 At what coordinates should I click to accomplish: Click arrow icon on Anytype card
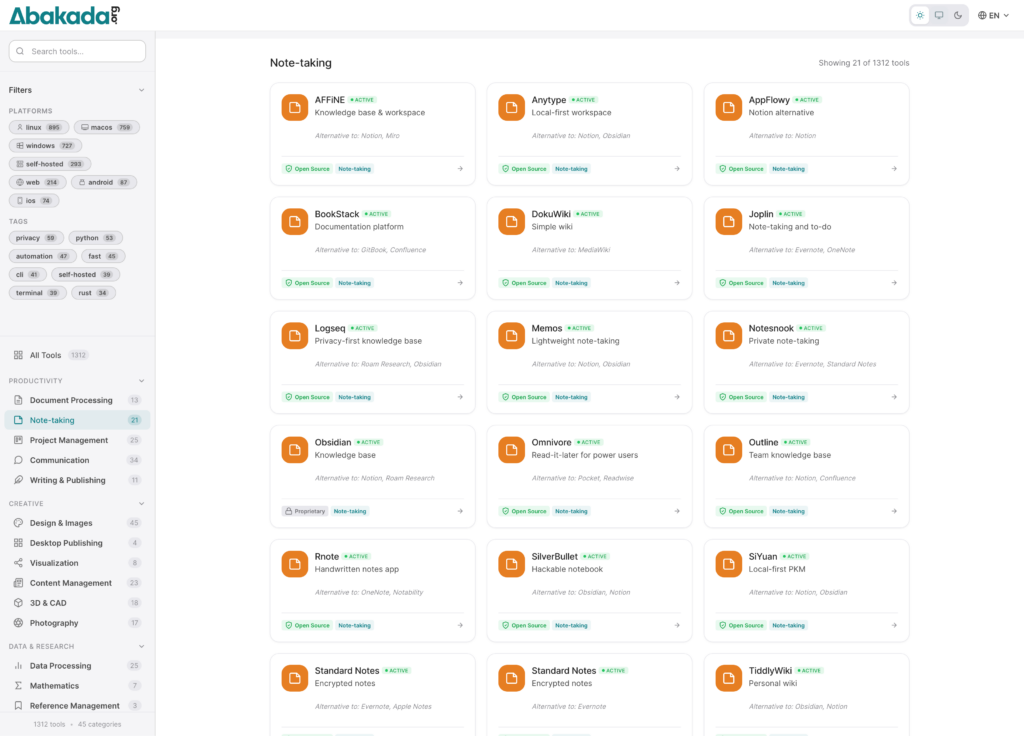(677, 169)
